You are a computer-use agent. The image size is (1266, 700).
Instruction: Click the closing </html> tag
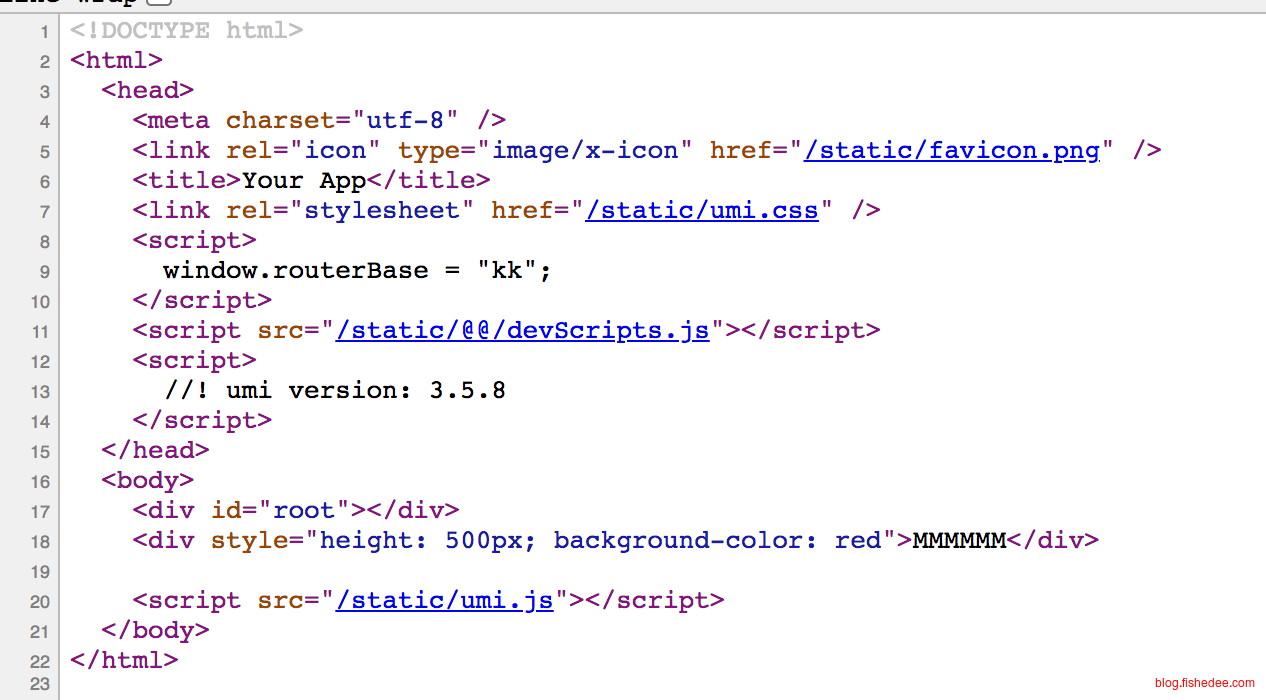point(124,661)
